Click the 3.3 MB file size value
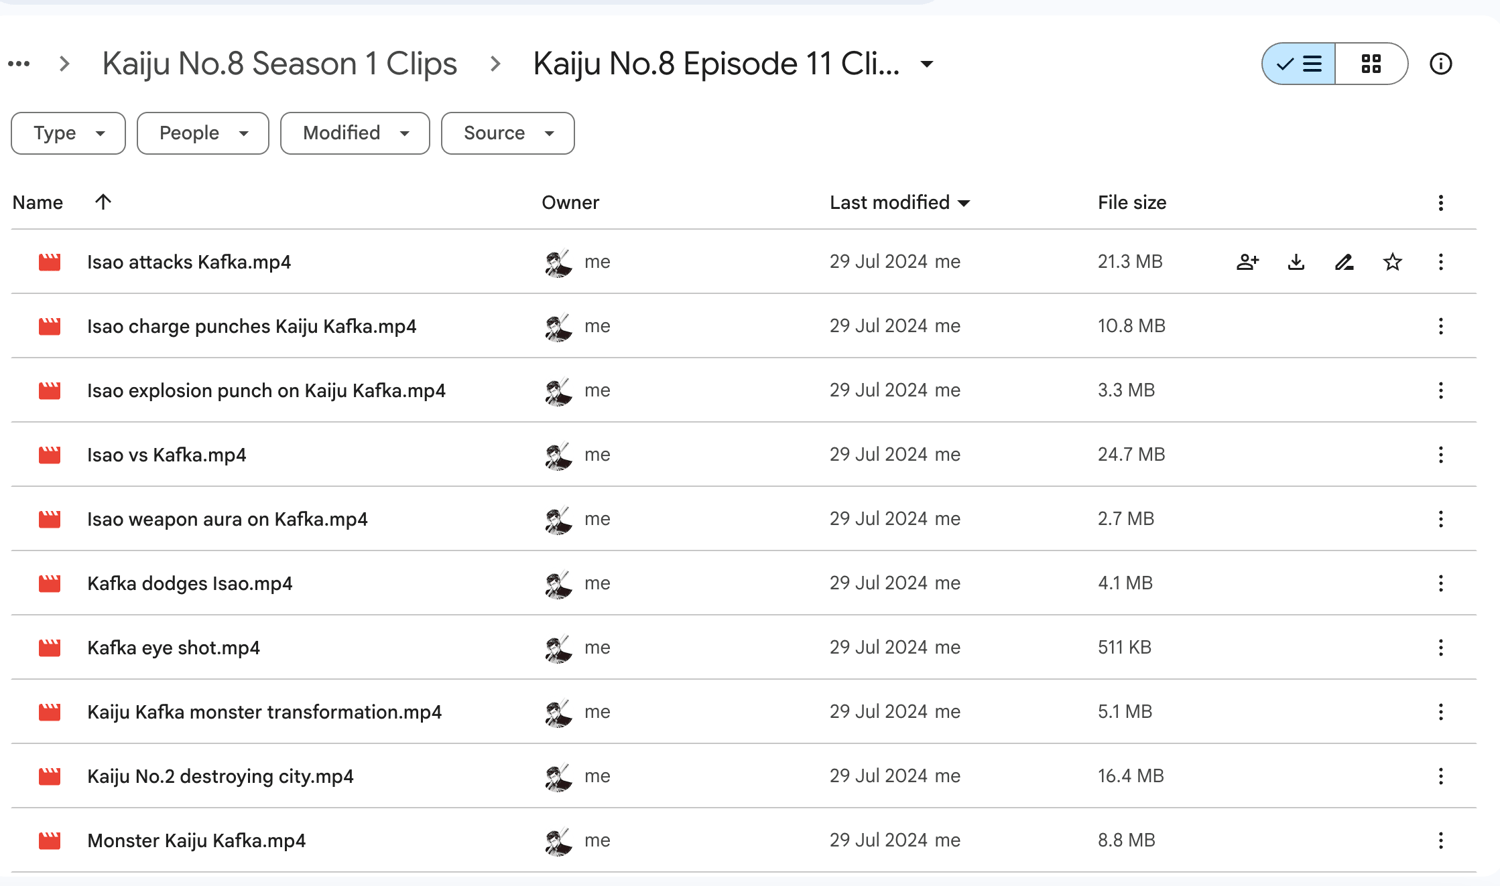 click(x=1126, y=390)
